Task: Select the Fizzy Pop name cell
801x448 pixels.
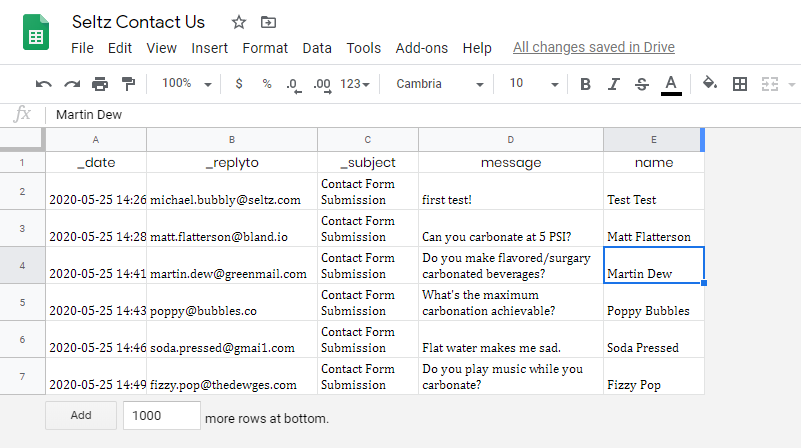Action: 654,376
